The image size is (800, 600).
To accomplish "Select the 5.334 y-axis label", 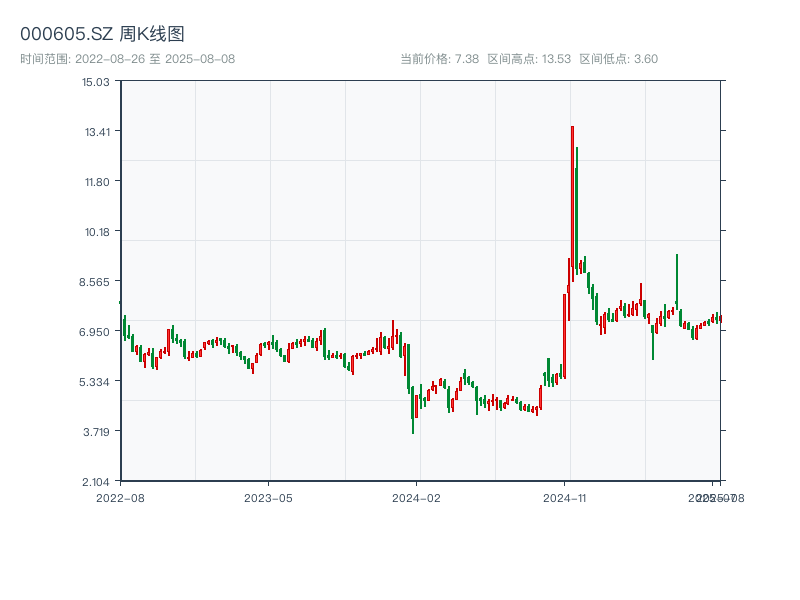I will point(96,381).
